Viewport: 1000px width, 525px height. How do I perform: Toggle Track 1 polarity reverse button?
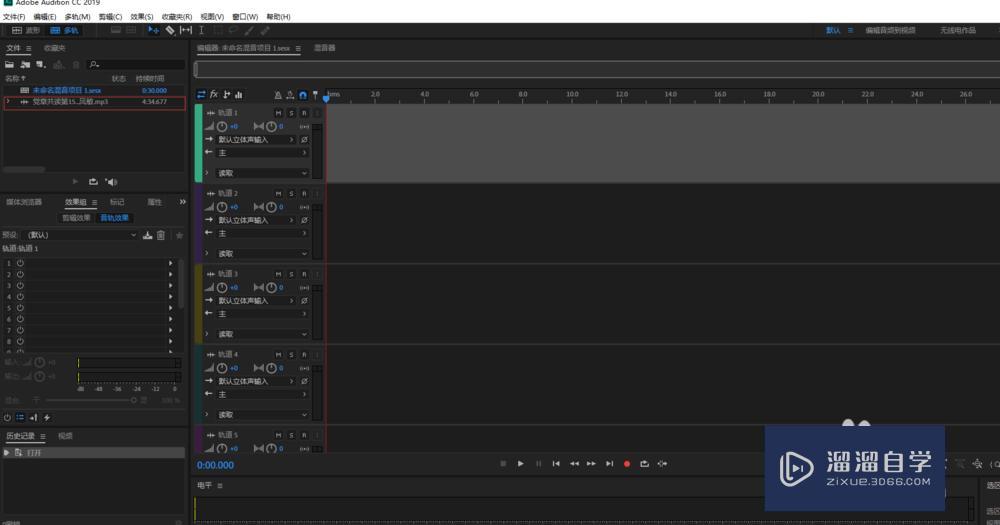pos(304,140)
